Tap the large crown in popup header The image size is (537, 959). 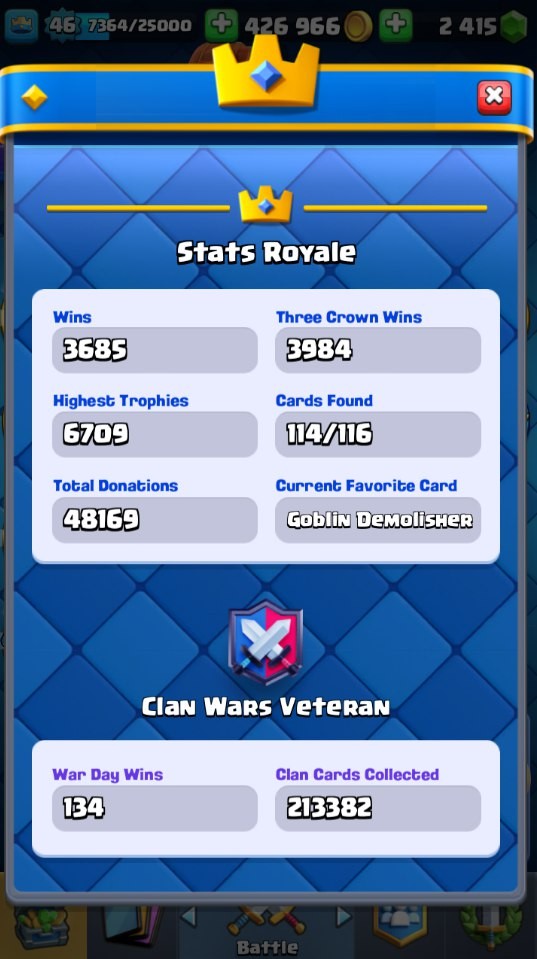(x=266, y=73)
